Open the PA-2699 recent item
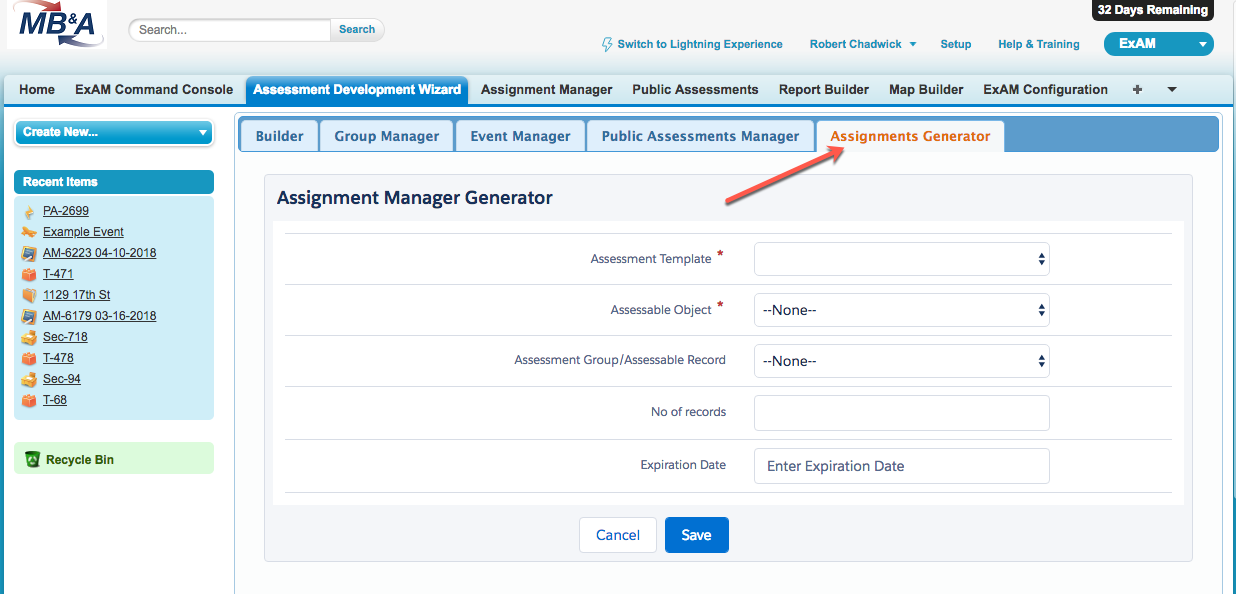Screen dimensions: 1236x594 (66, 211)
